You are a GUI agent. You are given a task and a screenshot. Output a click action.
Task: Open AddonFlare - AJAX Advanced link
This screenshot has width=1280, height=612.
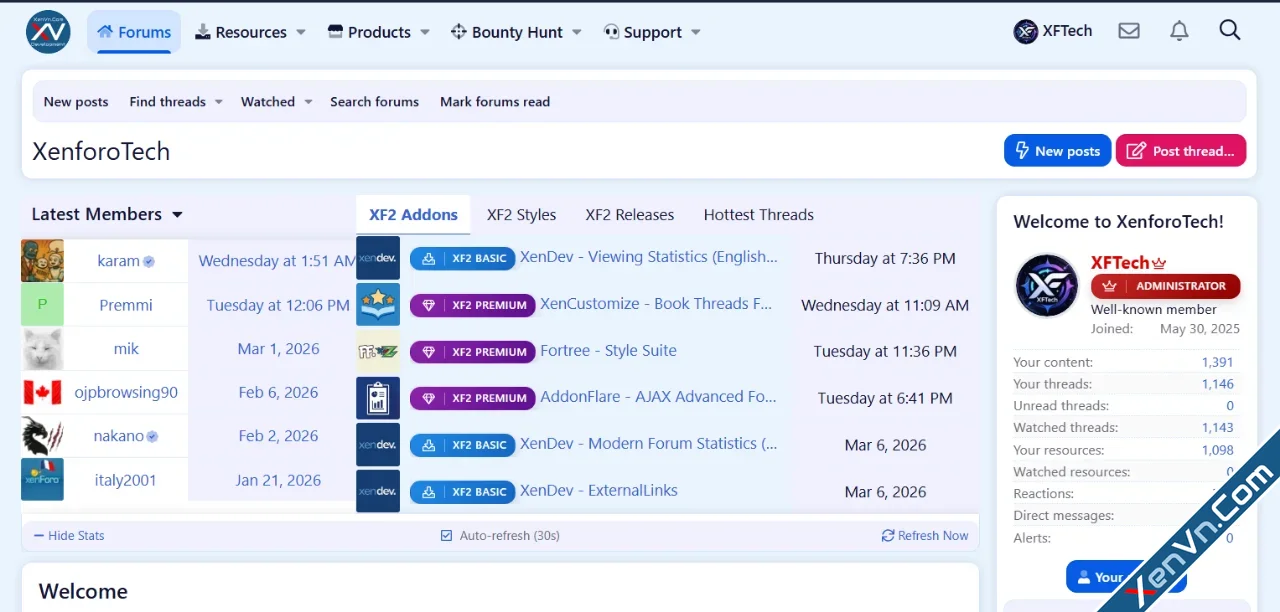(658, 397)
